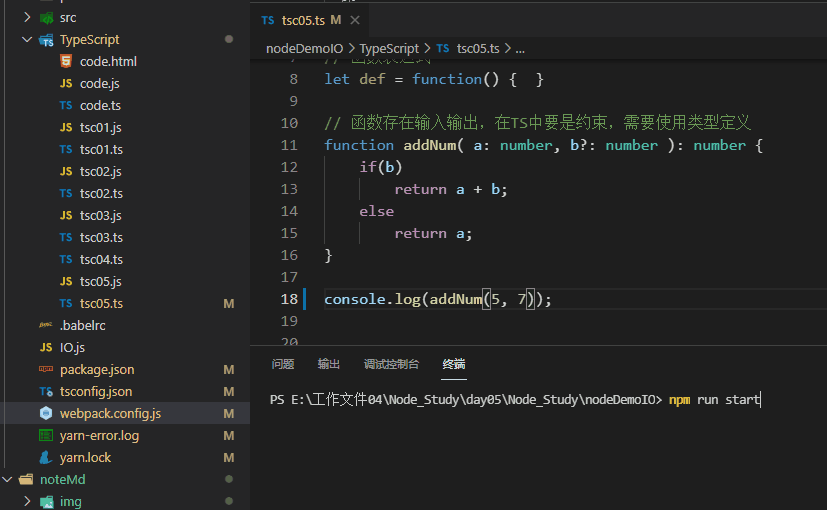Click the HTML icon of code.html
The height and width of the screenshot is (510, 827).
tap(66, 62)
